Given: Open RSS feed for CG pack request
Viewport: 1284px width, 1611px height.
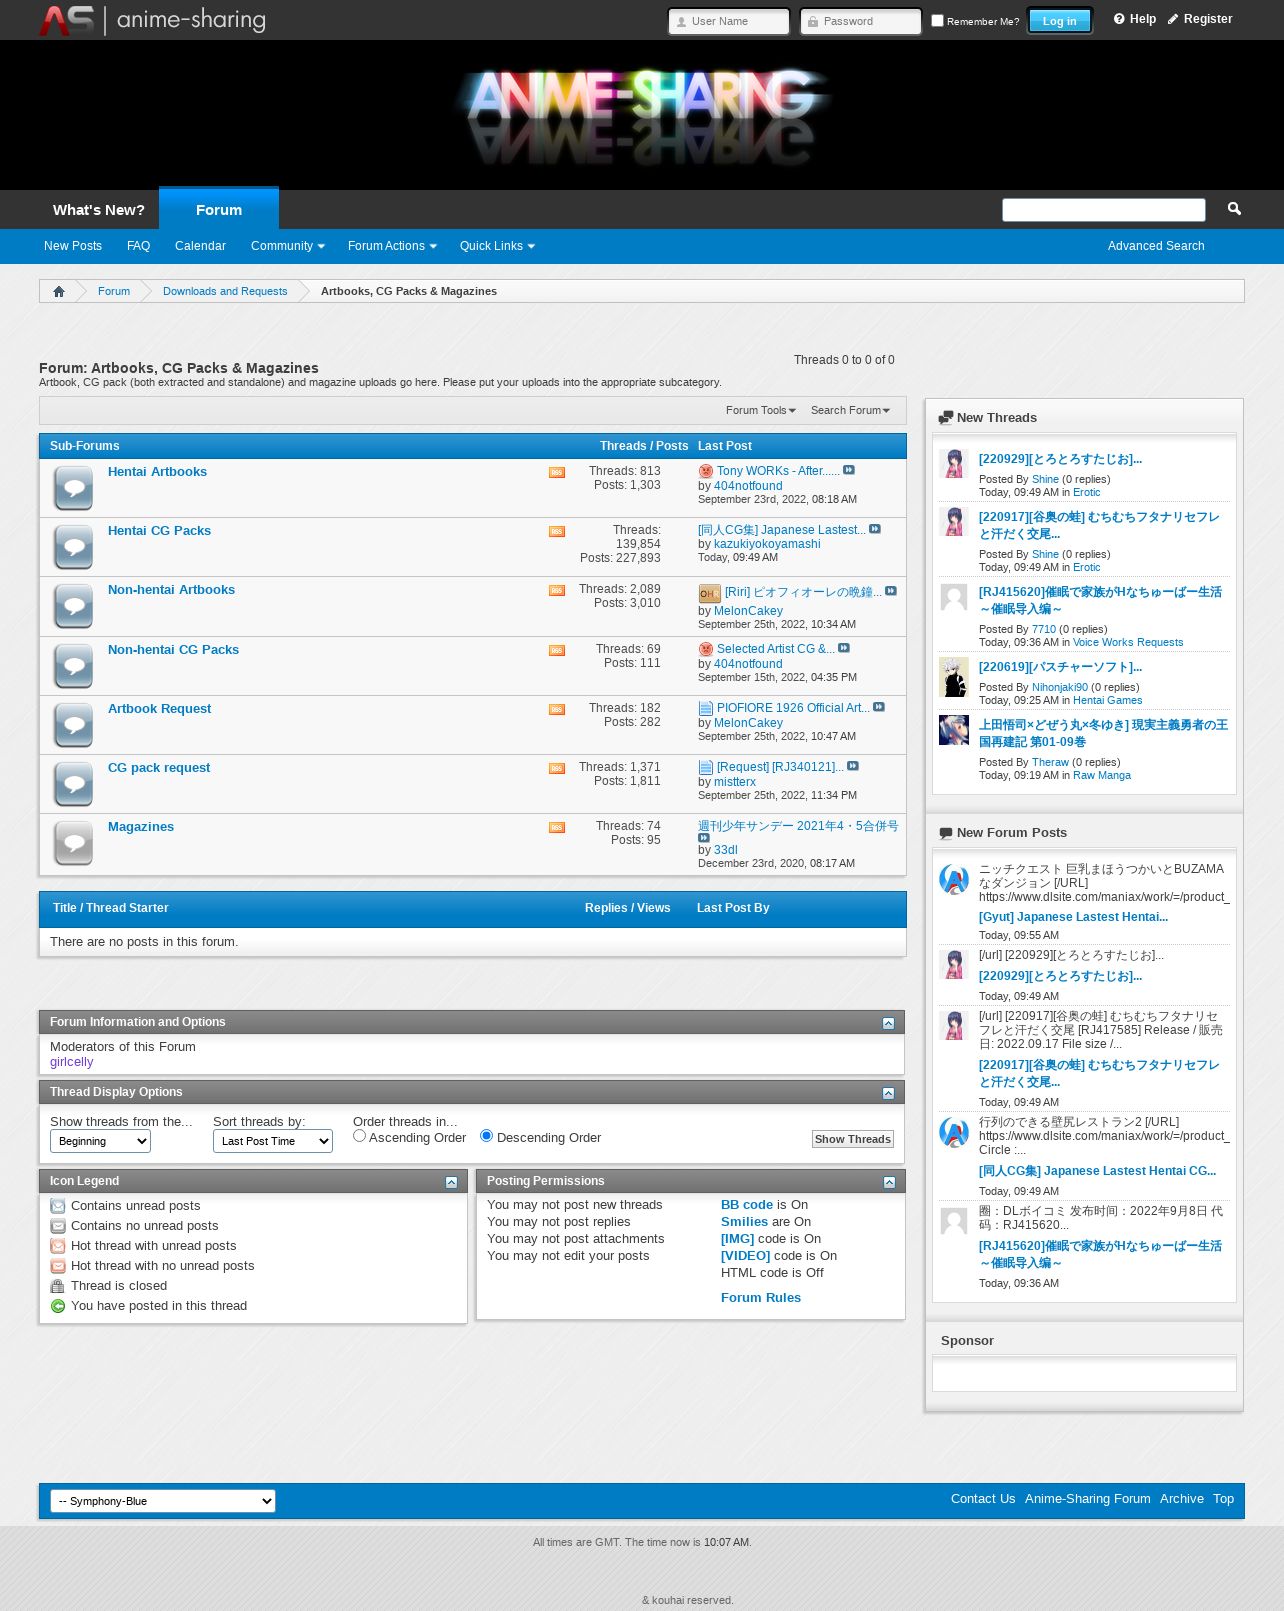Looking at the screenshot, I should [557, 768].
